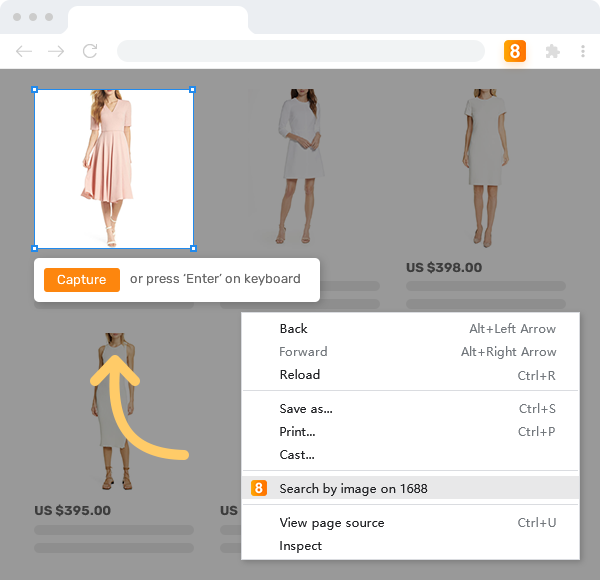600x580 pixels.
Task: Click the browser forward arrow
Action: [x=57, y=51]
